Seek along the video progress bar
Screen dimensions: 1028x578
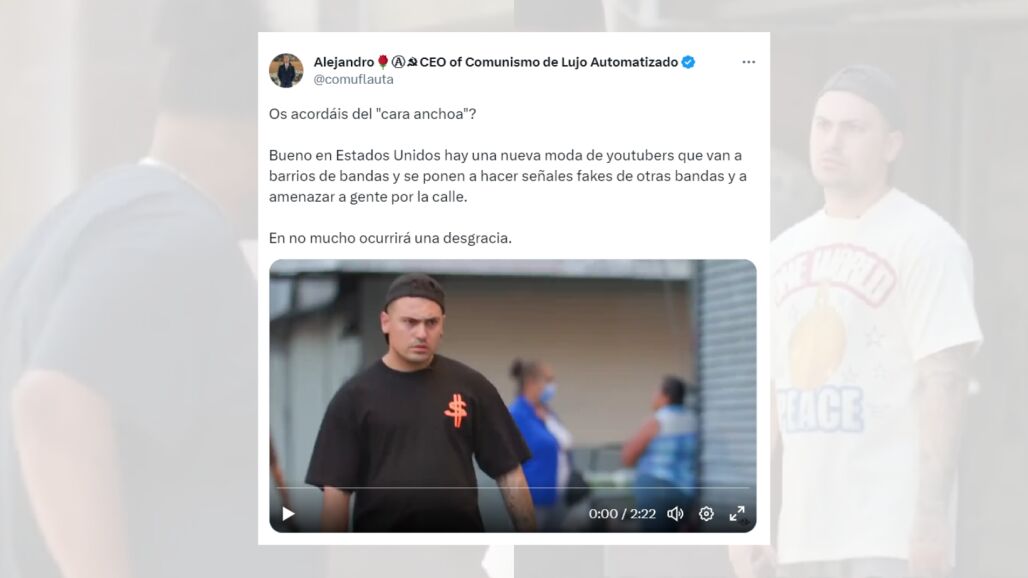[x=513, y=488]
